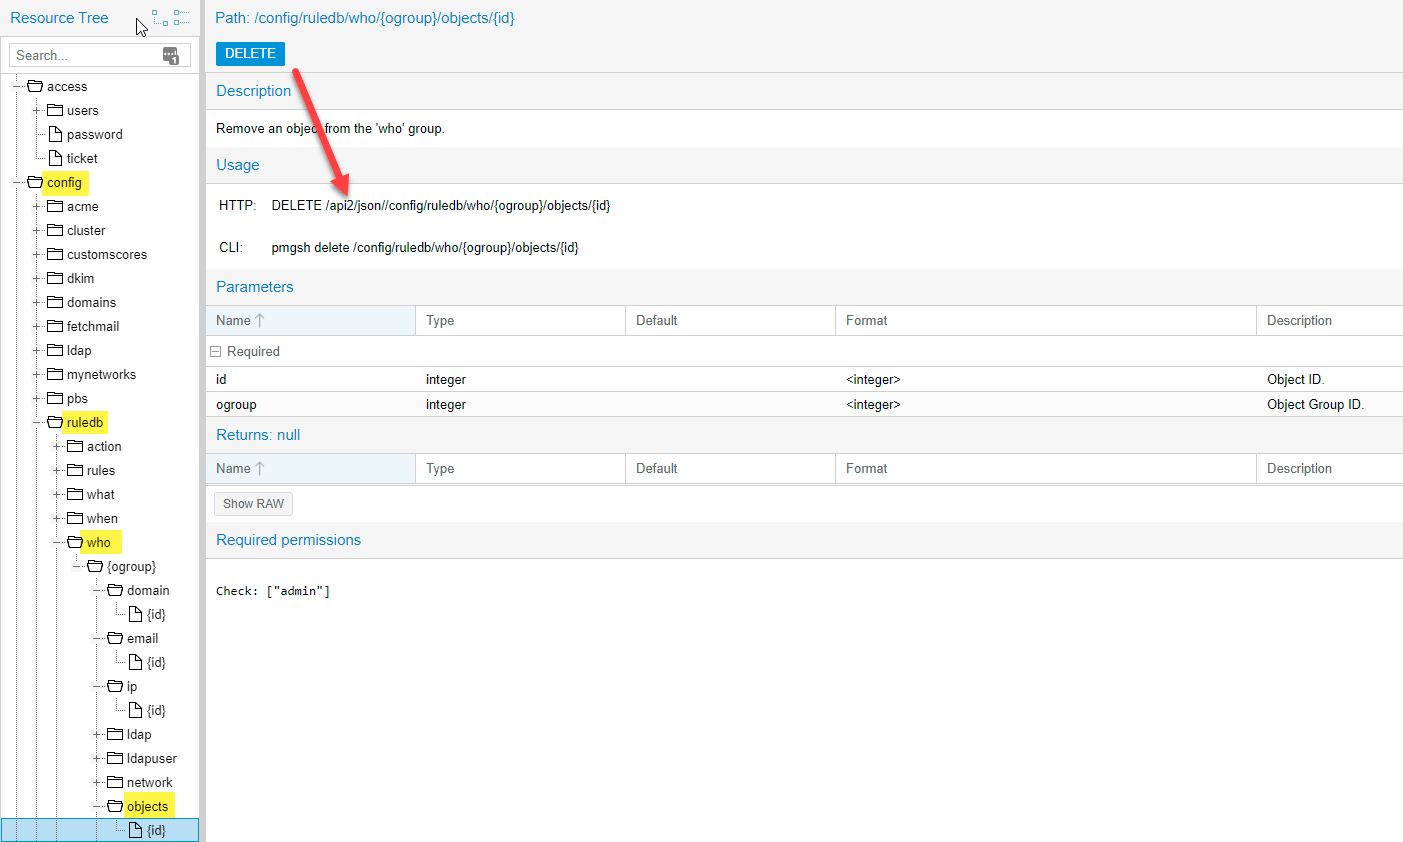This screenshot has width=1403, height=842.
Task: Click the Format column header in Parameters table
Action: pyautogui.click(x=1045, y=320)
